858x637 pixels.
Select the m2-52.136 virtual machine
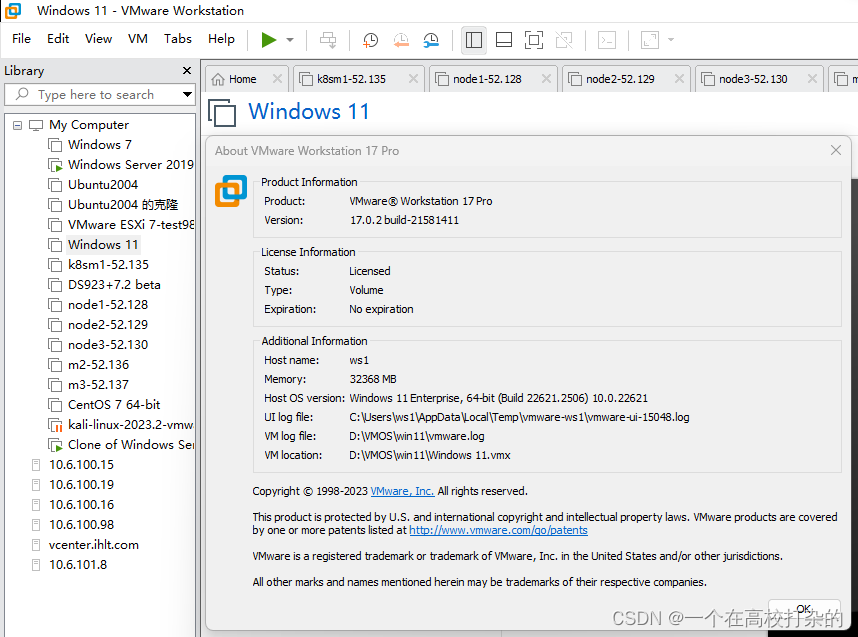[x=98, y=364]
